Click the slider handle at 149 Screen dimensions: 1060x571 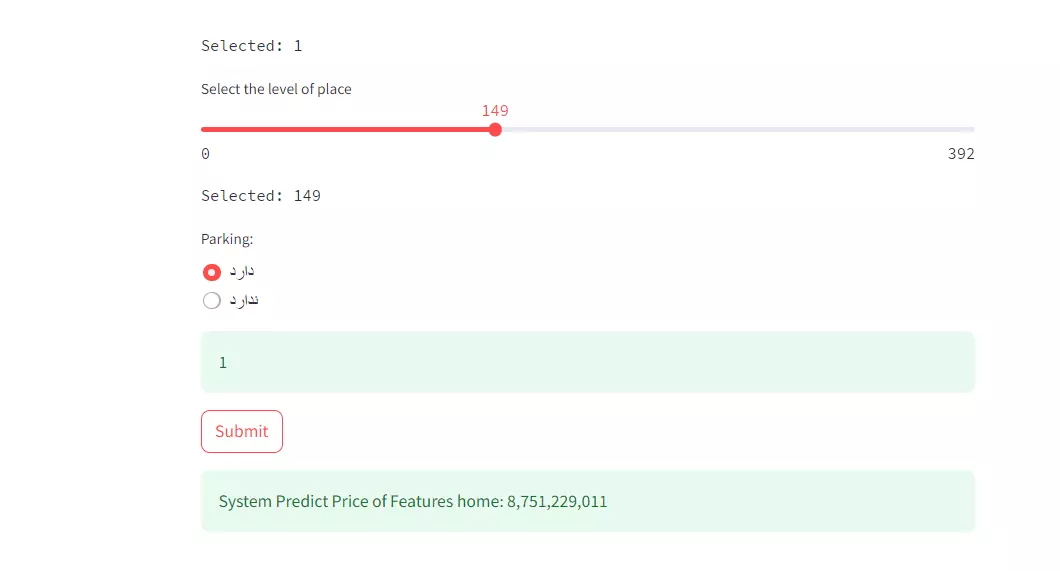click(x=495, y=129)
